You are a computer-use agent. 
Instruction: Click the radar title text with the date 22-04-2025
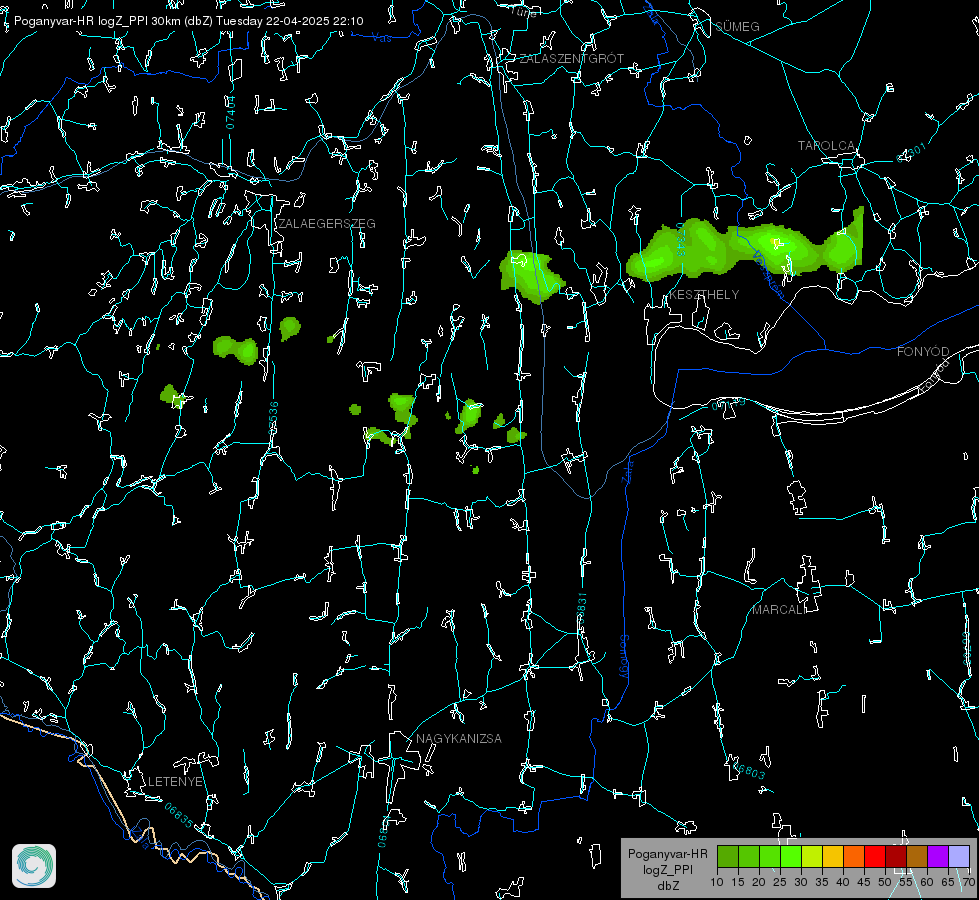[x=189, y=21]
